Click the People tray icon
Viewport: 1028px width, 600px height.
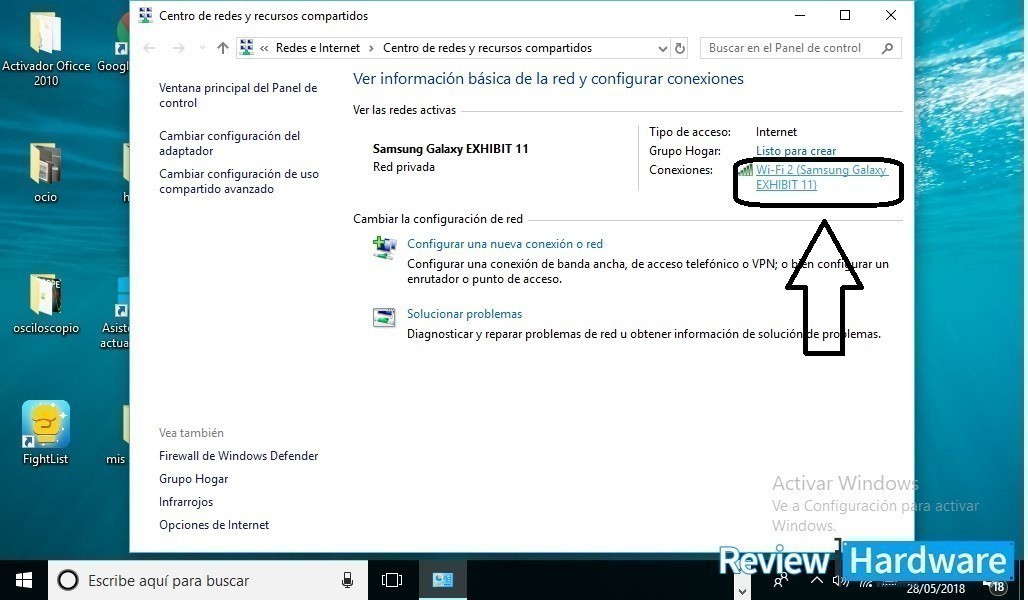tap(781, 580)
